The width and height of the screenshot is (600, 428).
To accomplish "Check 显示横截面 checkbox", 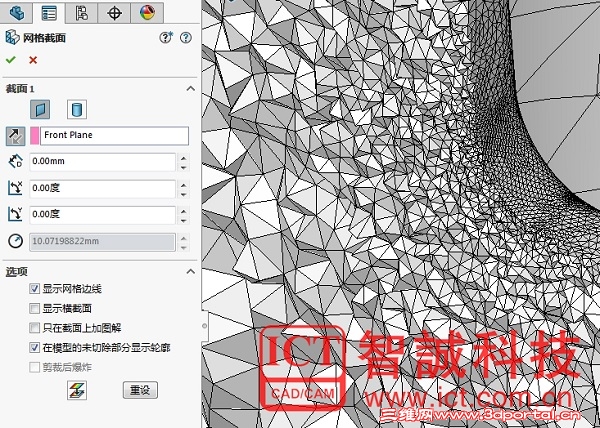I will pos(34,308).
